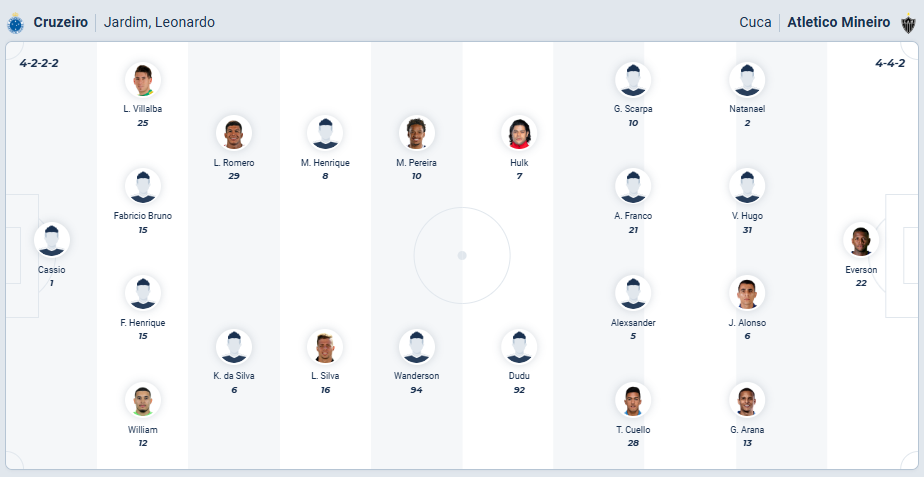924x477 pixels.
Task: Click coach name Jardim, Leonardo
Action: (159, 22)
